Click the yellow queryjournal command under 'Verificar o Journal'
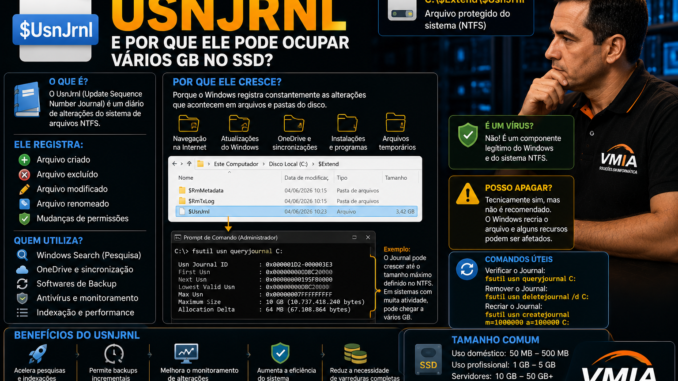Screen dimensions: 678x381 [x=530, y=279]
